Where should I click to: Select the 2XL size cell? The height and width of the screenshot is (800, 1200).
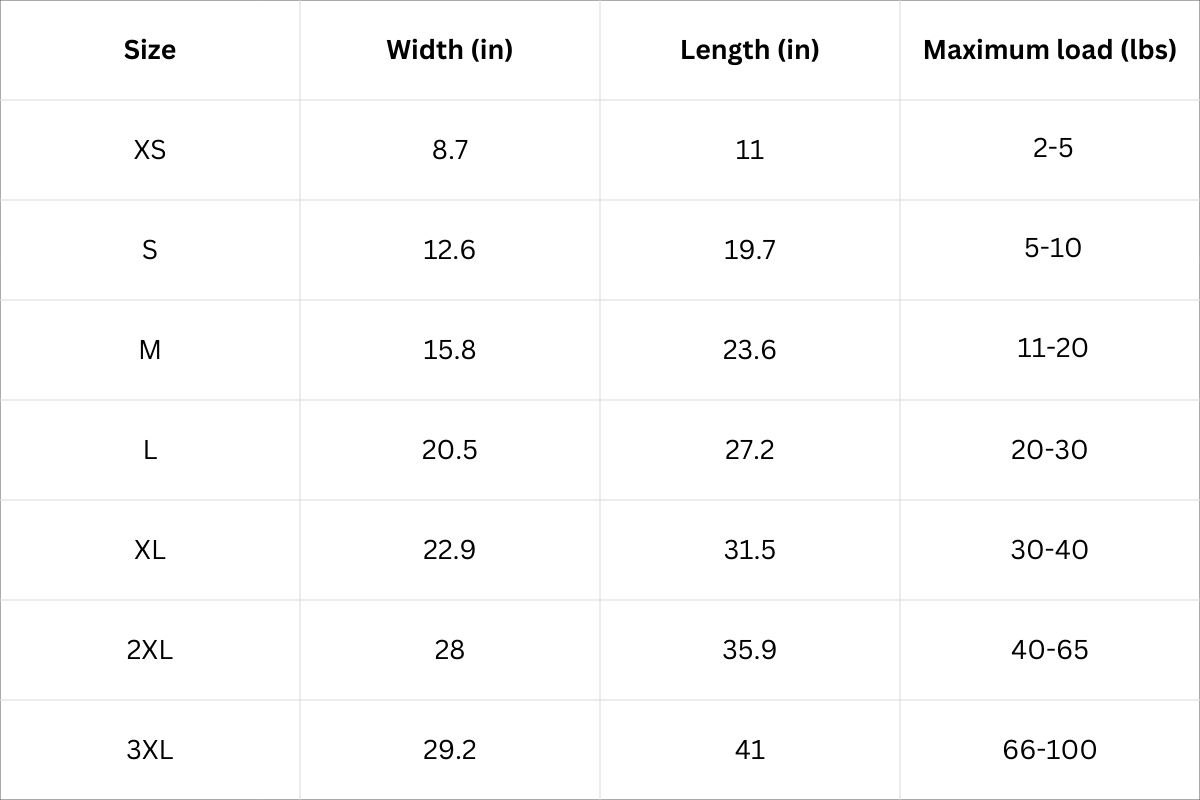click(x=150, y=650)
